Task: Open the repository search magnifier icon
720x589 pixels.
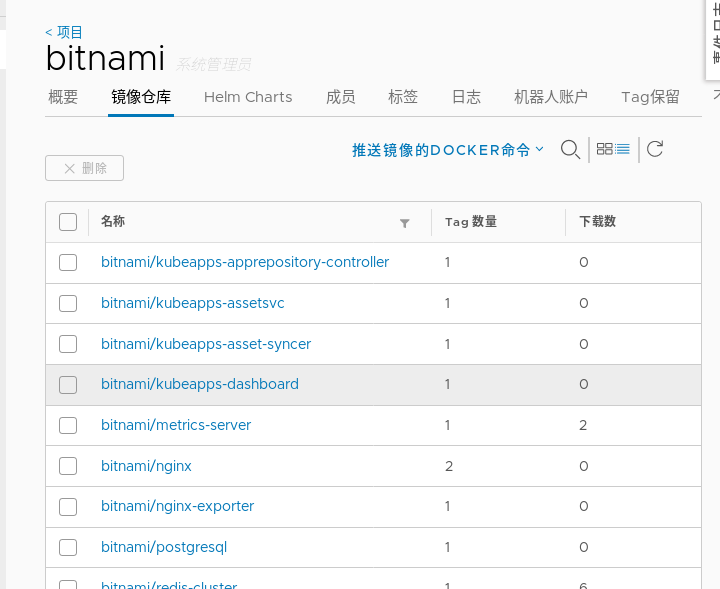Action: tap(570, 150)
